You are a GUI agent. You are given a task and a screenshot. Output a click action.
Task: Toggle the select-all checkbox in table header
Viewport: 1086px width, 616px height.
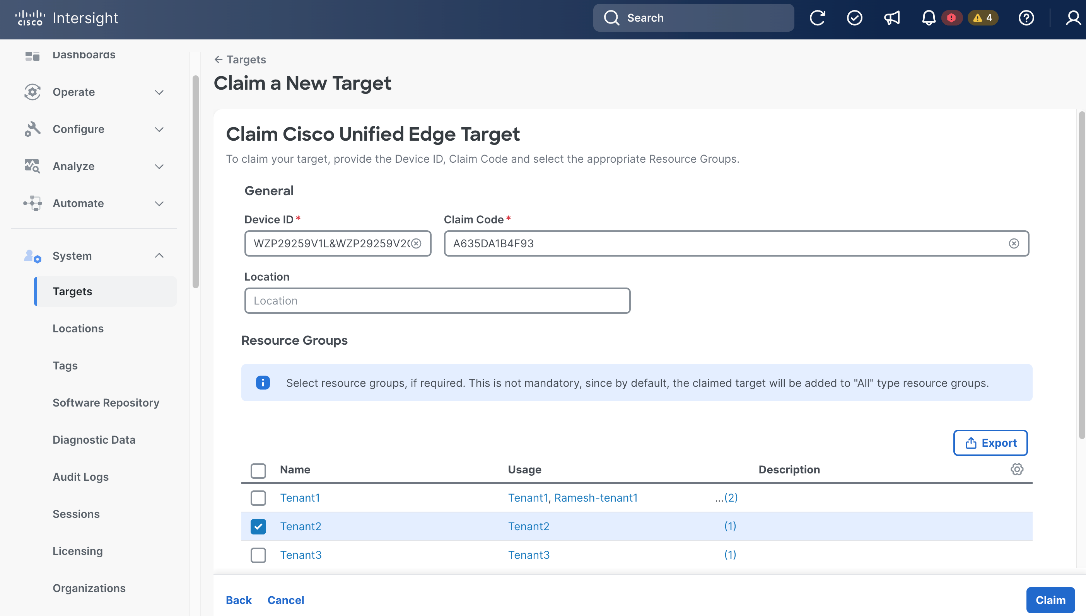(x=258, y=470)
